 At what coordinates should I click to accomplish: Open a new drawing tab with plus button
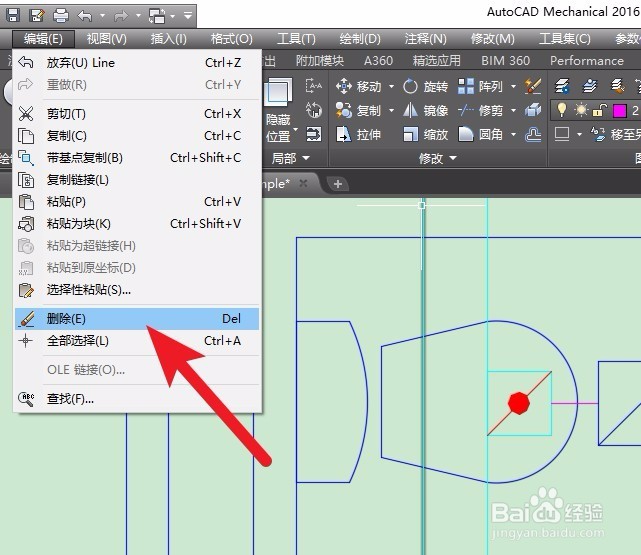338,184
